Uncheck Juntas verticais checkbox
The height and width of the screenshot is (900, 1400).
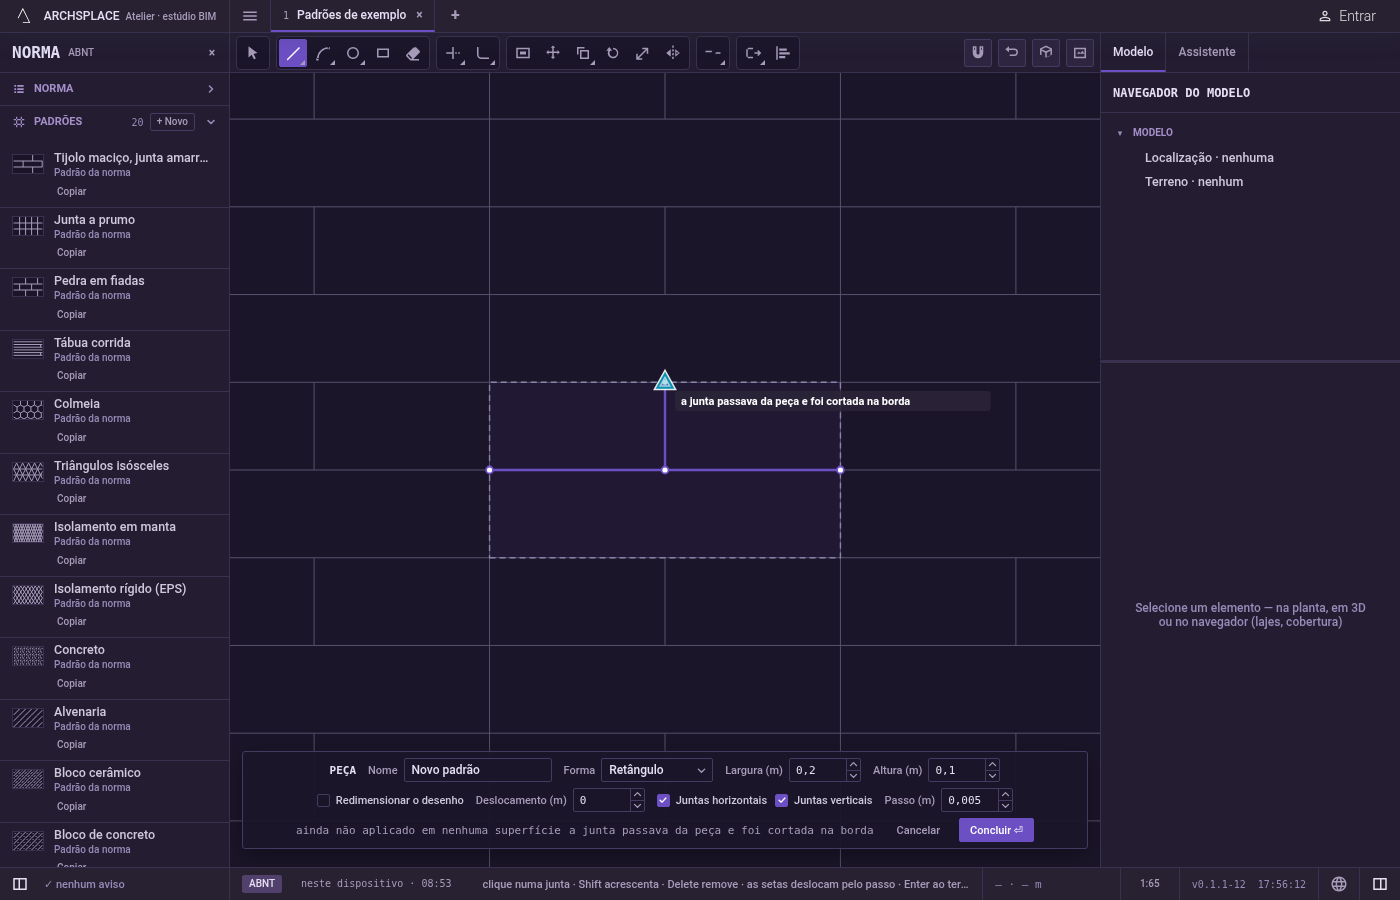tap(782, 800)
